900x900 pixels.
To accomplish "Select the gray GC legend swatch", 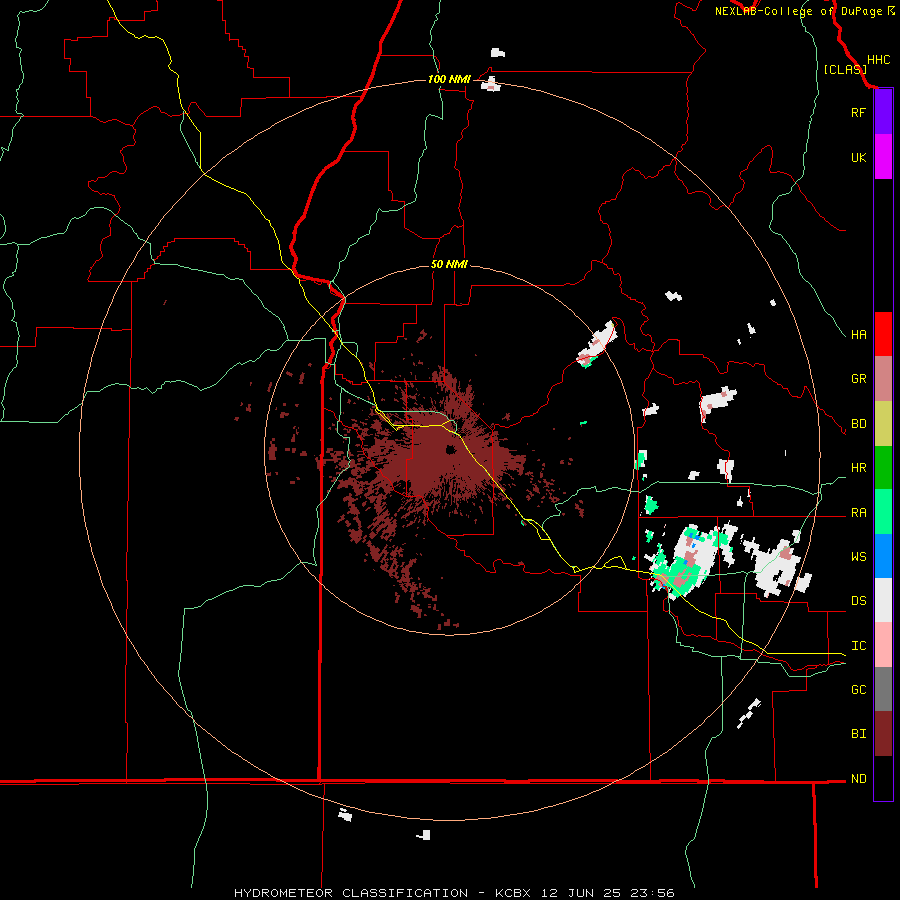I will [x=883, y=689].
